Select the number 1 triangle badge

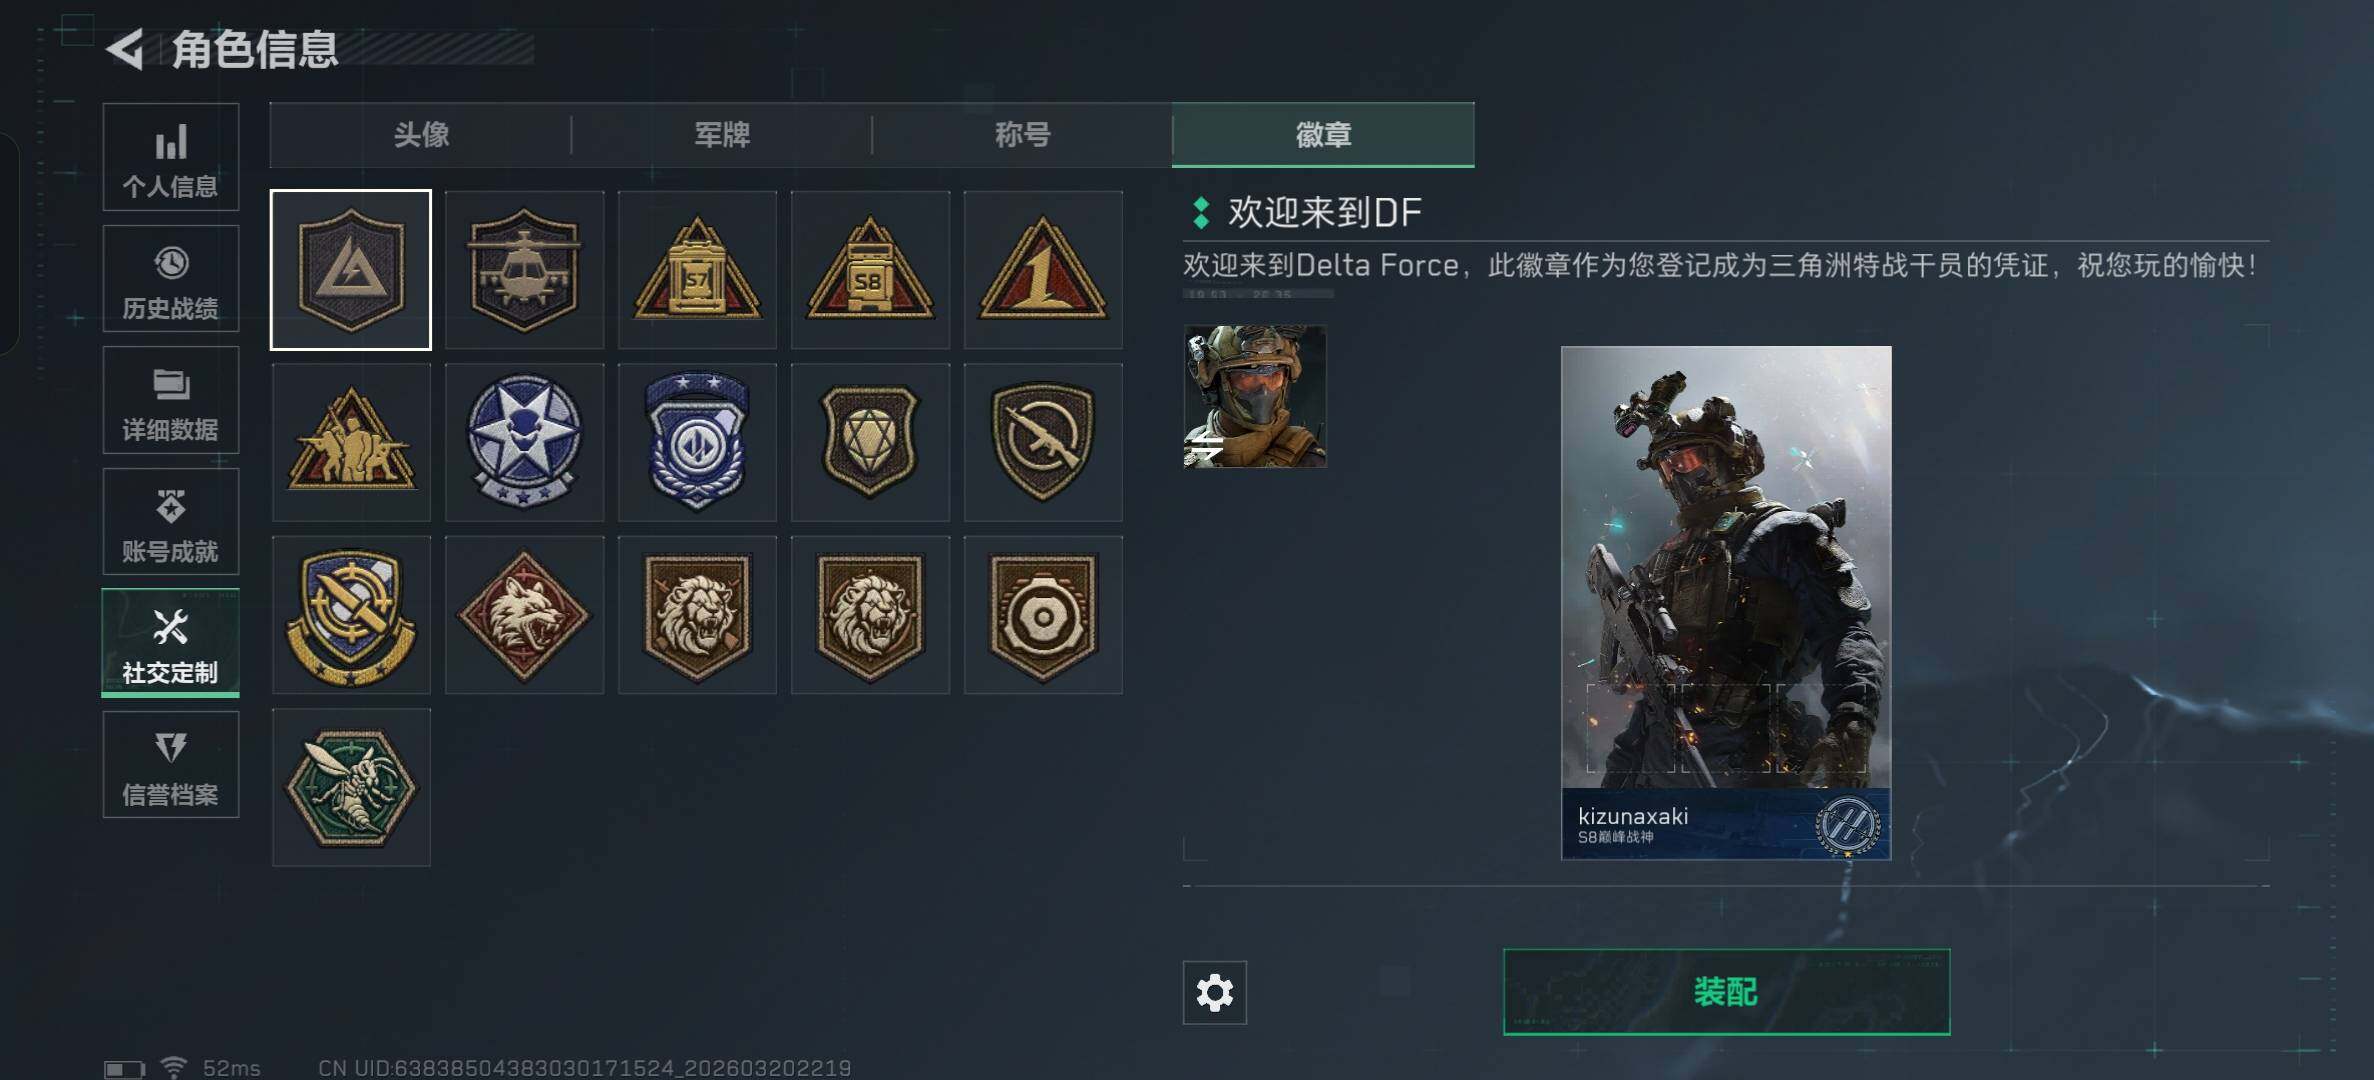coord(1043,270)
